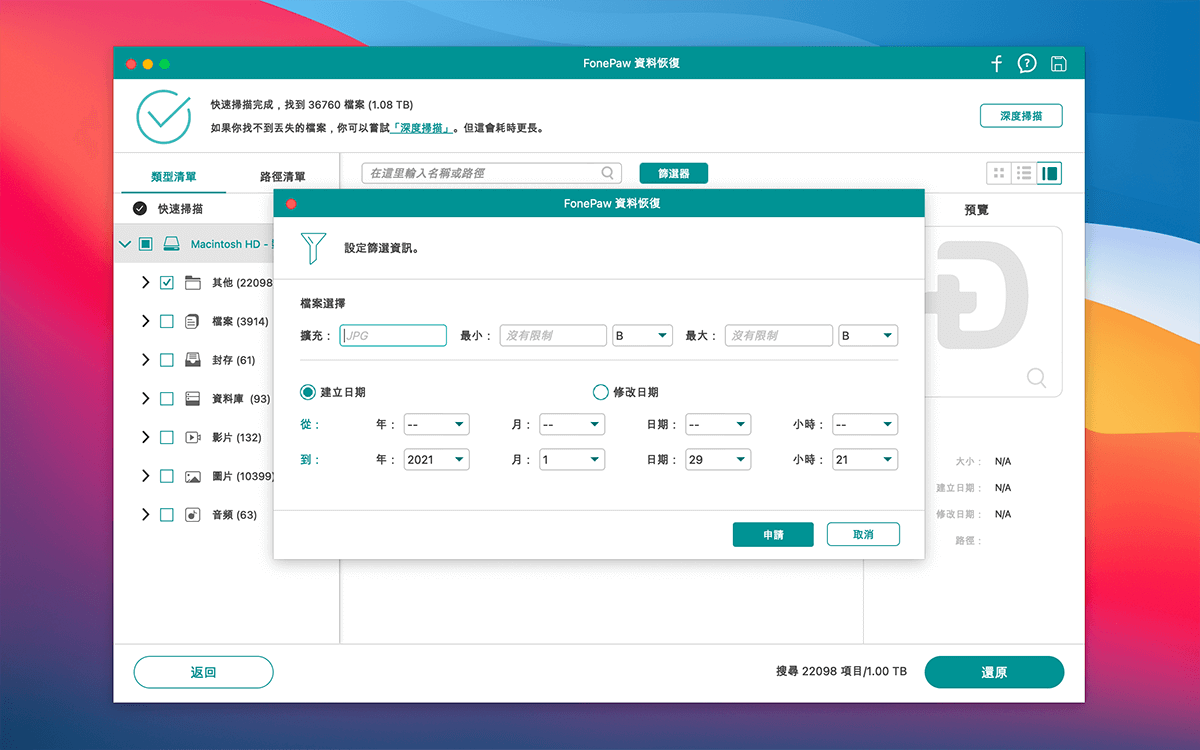Viewport: 1200px width, 750px height.
Task: Open the 到 hour dropdown showing 21
Action: pyautogui.click(x=864, y=460)
